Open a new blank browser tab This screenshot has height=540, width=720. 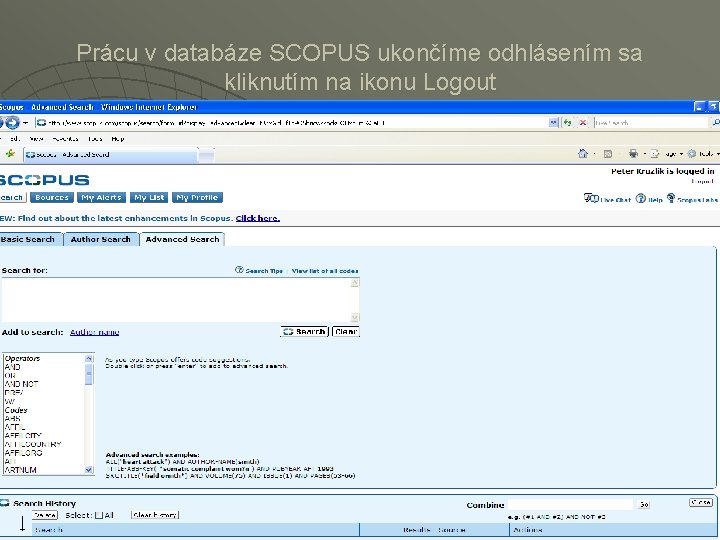[x=206, y=155]
